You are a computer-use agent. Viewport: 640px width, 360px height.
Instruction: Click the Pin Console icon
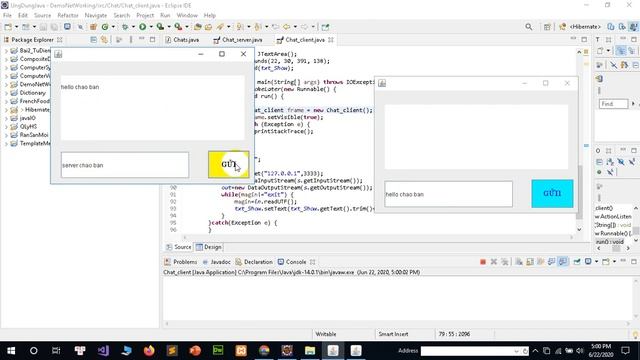(577, 262)
